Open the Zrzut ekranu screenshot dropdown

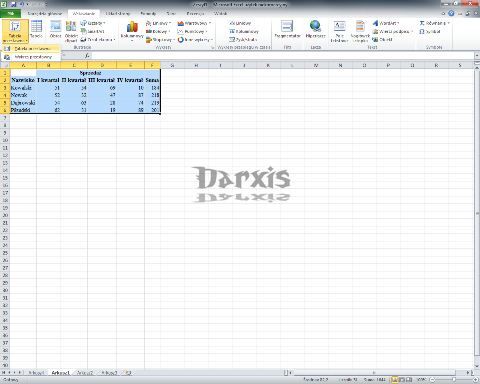click(x=98, y=39)
